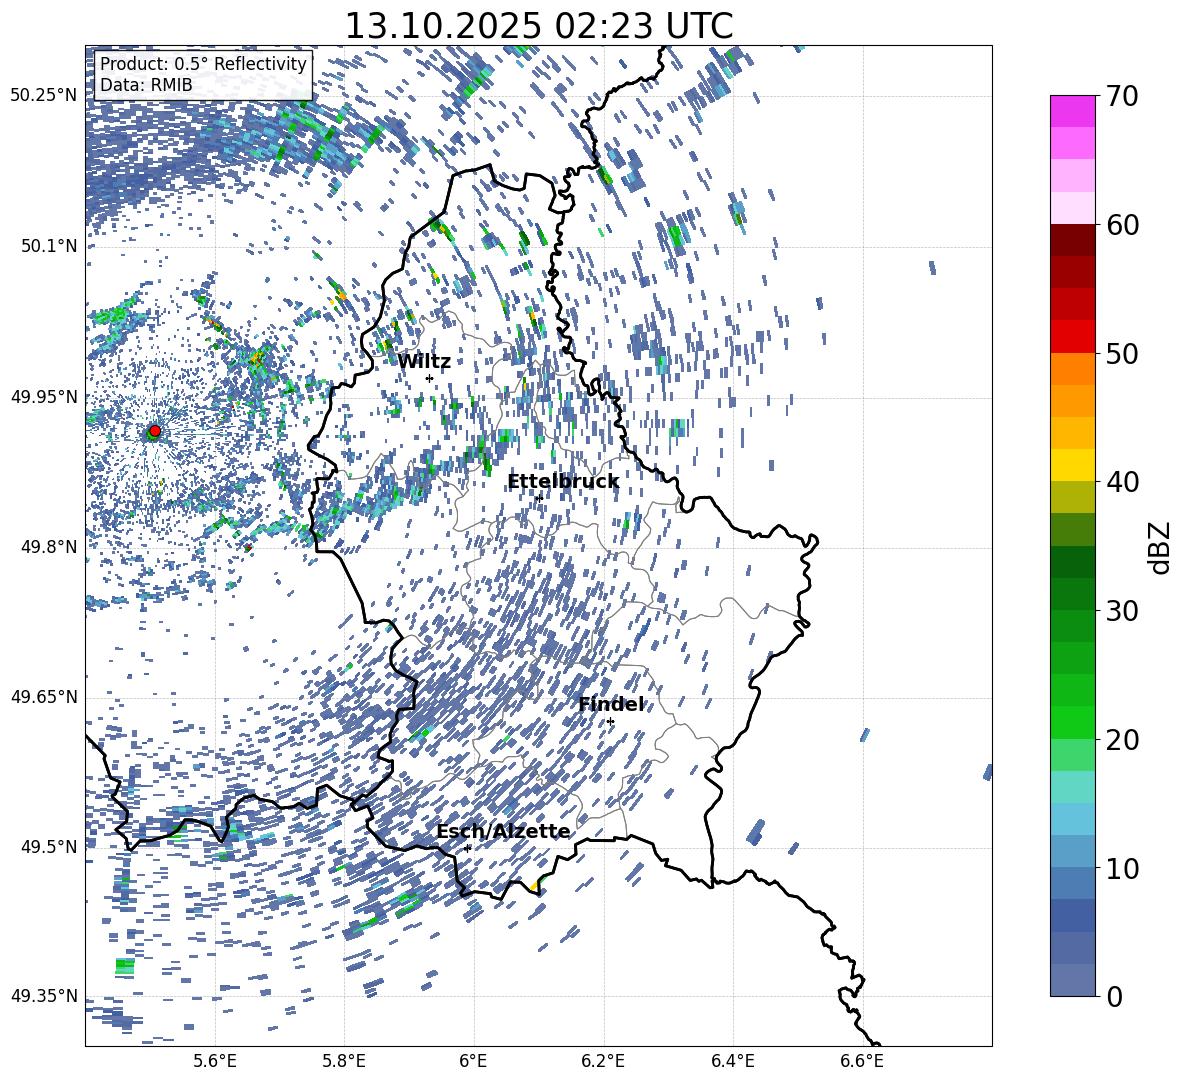
Task: Click the colorbar 0 tick label
Action: click(x=1114, y=996)
